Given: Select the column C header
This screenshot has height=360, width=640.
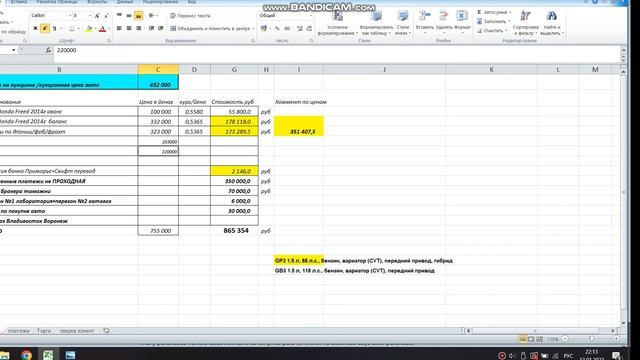Looking at the screenshot, I should (x=158, y=69).
